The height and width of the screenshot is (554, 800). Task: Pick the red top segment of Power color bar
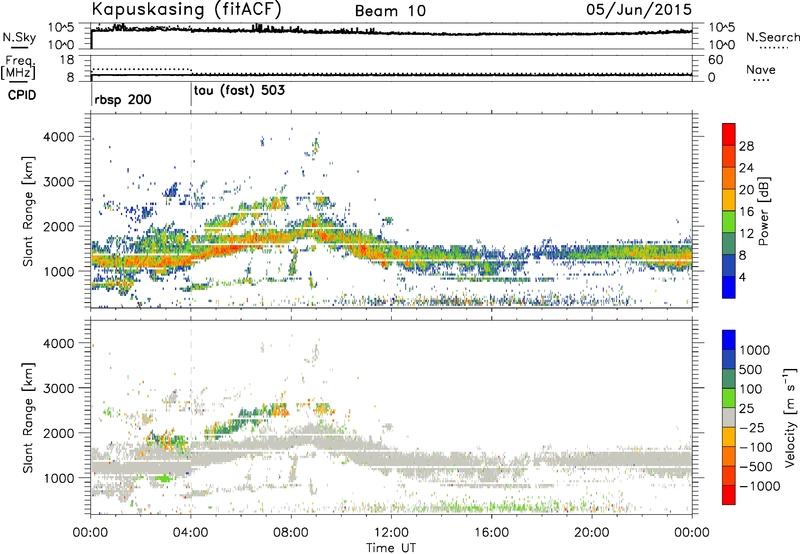tap(729, 135)
